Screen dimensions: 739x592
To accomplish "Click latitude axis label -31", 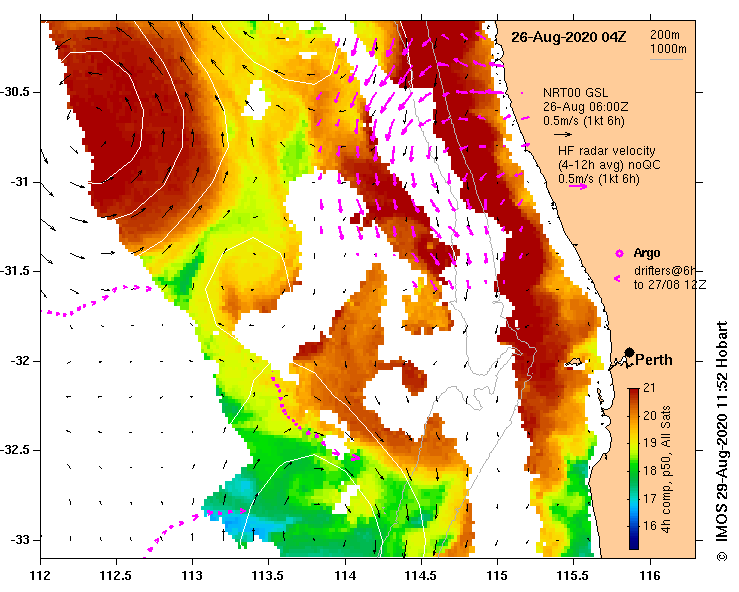I will click(x=19, y=182).
